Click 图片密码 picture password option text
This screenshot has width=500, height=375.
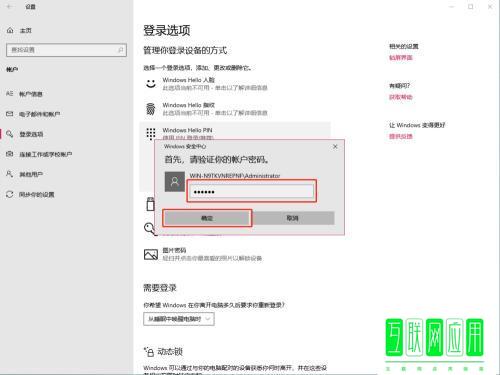[x=174, y=250]
